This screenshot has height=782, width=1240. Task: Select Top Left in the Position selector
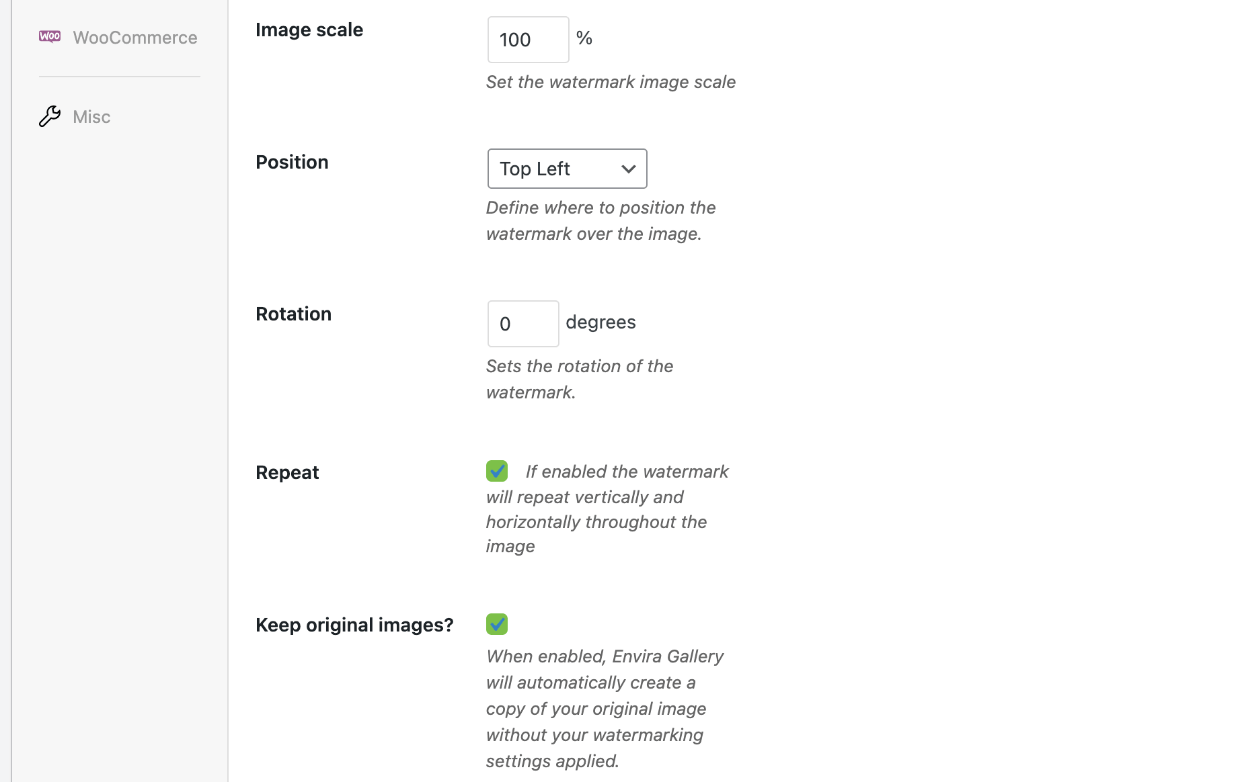coord(567,168)
